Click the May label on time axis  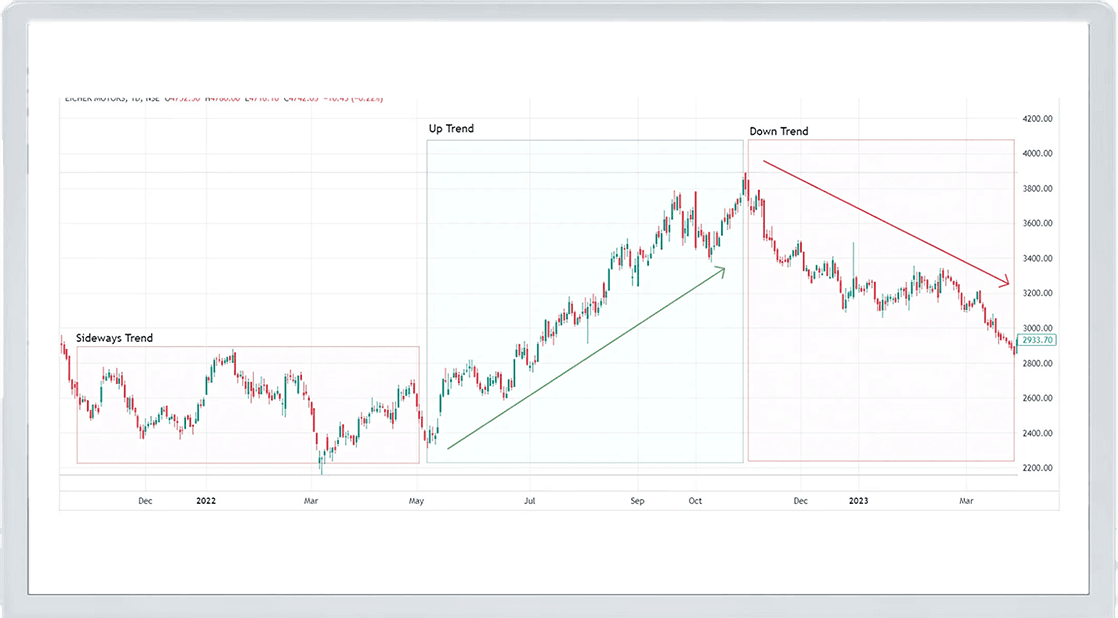[417, 499]
